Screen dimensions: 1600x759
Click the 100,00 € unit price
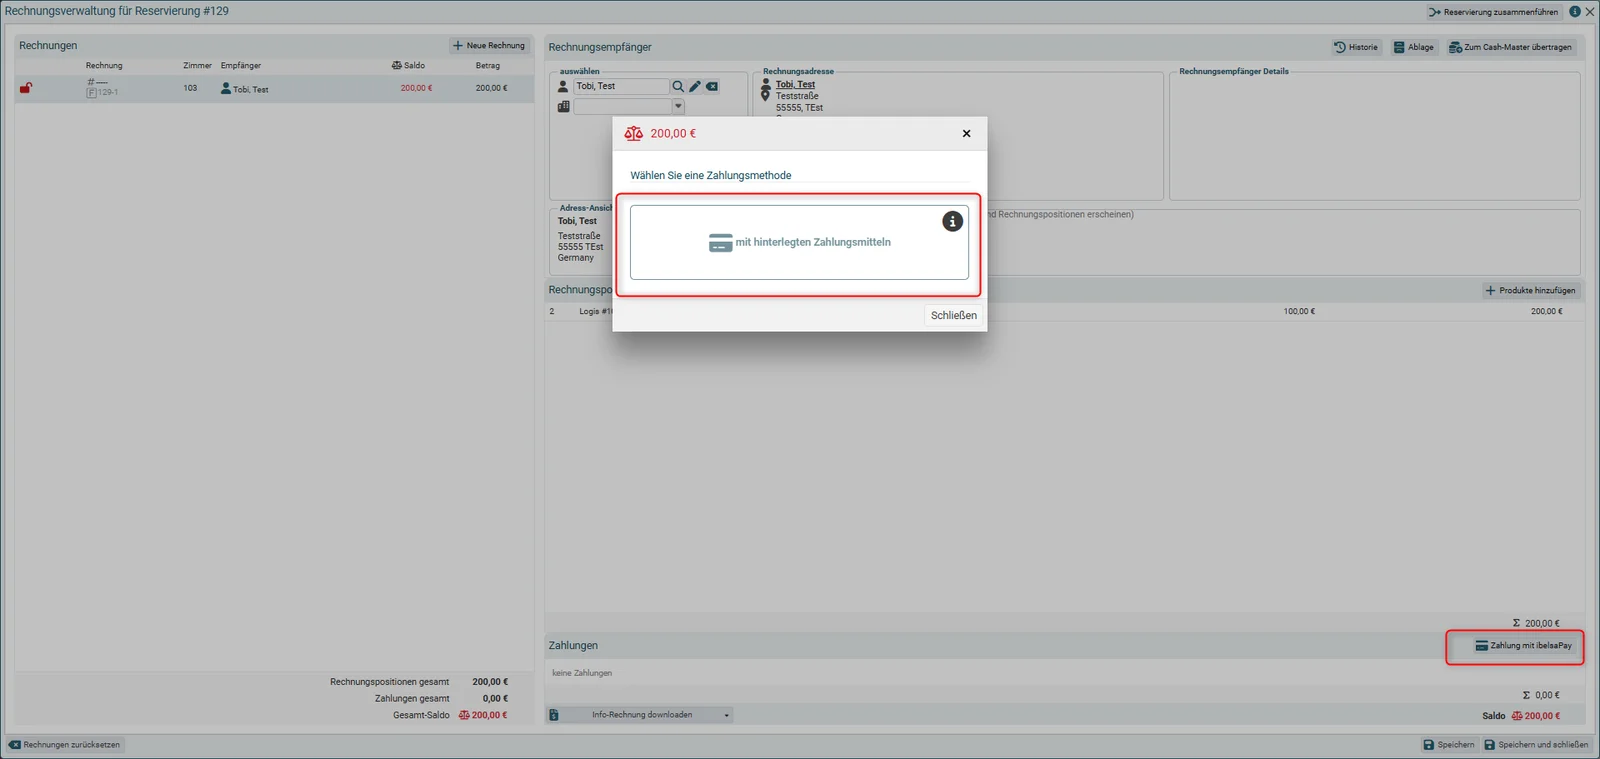click(x=1299, y=312)
